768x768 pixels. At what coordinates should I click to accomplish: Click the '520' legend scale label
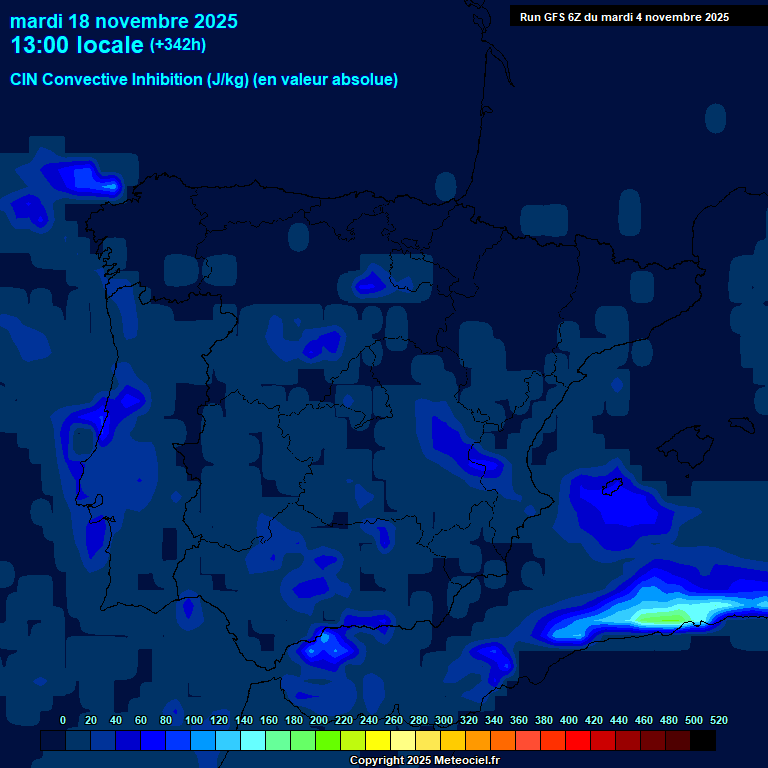[x=718, y=720]
